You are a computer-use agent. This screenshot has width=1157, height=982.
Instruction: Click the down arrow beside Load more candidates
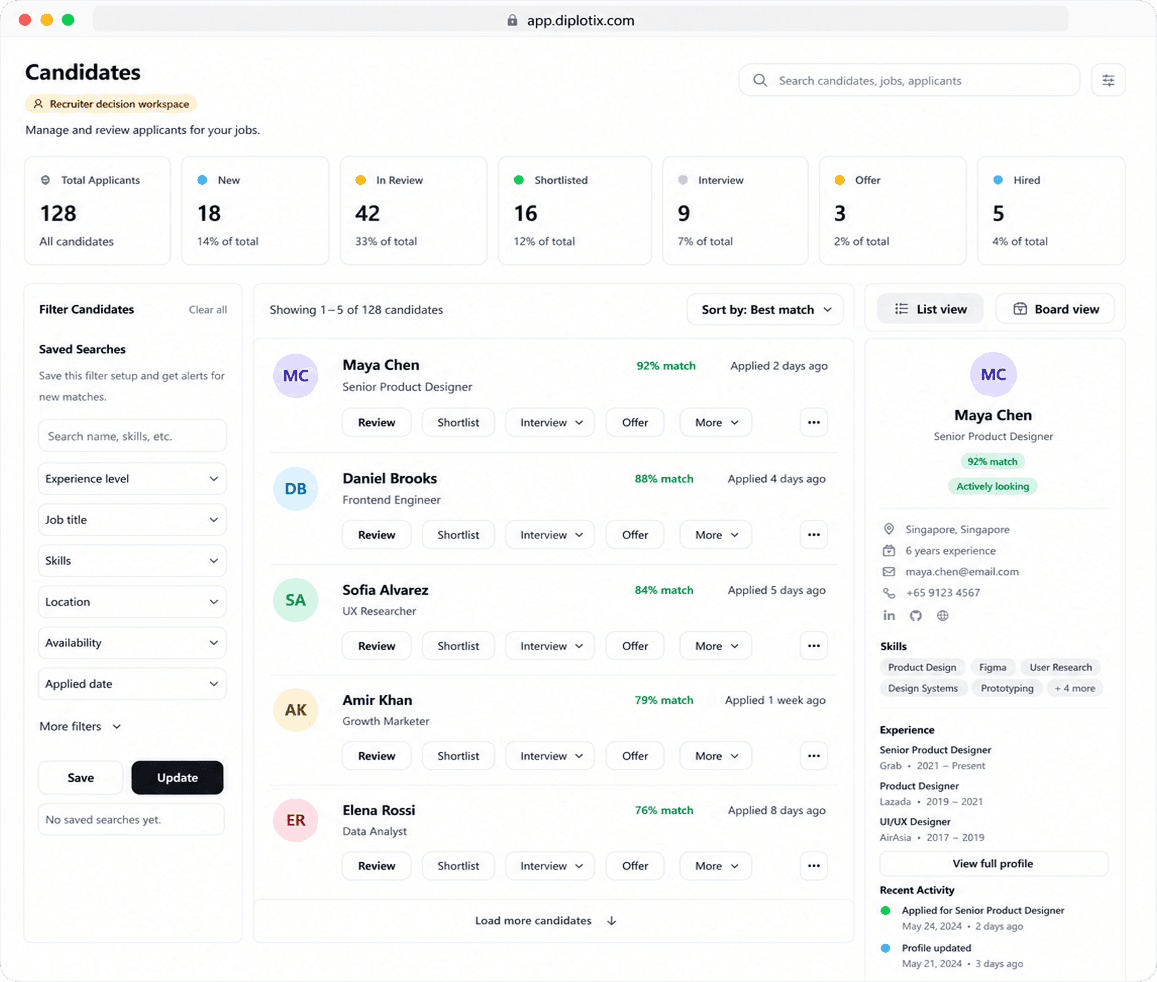(612, 921)
